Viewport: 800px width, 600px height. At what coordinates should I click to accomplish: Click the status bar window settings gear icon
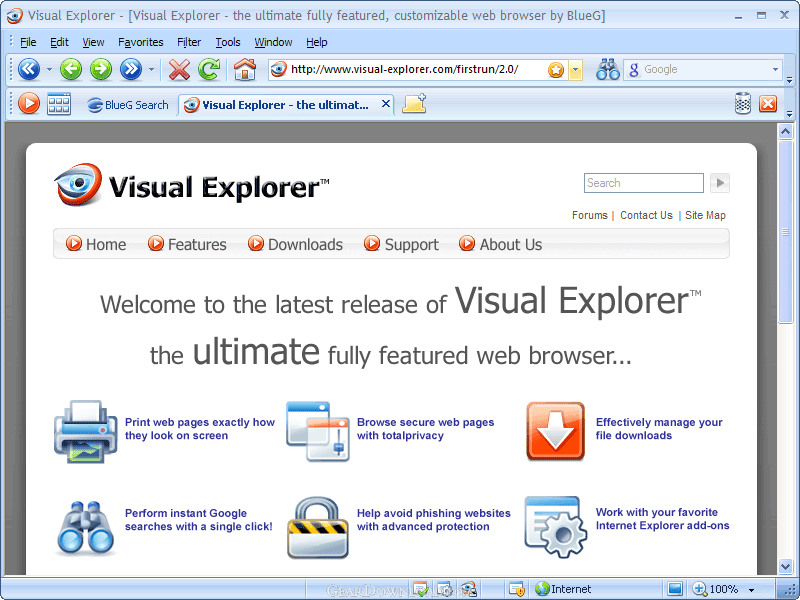click(444, 589)
